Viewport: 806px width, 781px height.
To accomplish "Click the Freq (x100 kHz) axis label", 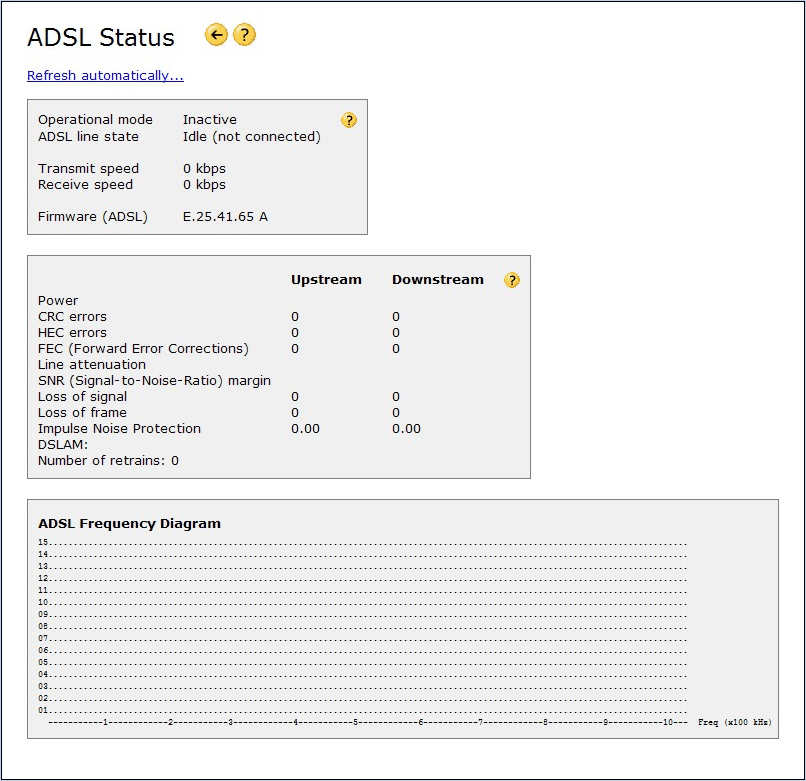I will click(734, 722).
